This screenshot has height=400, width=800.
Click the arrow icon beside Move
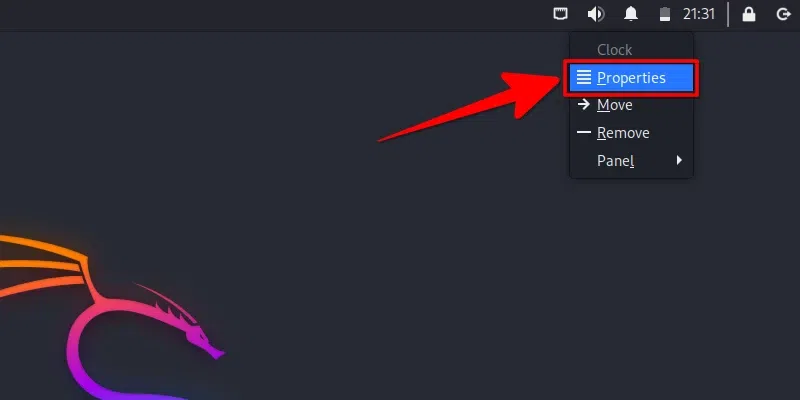(584, 105)
